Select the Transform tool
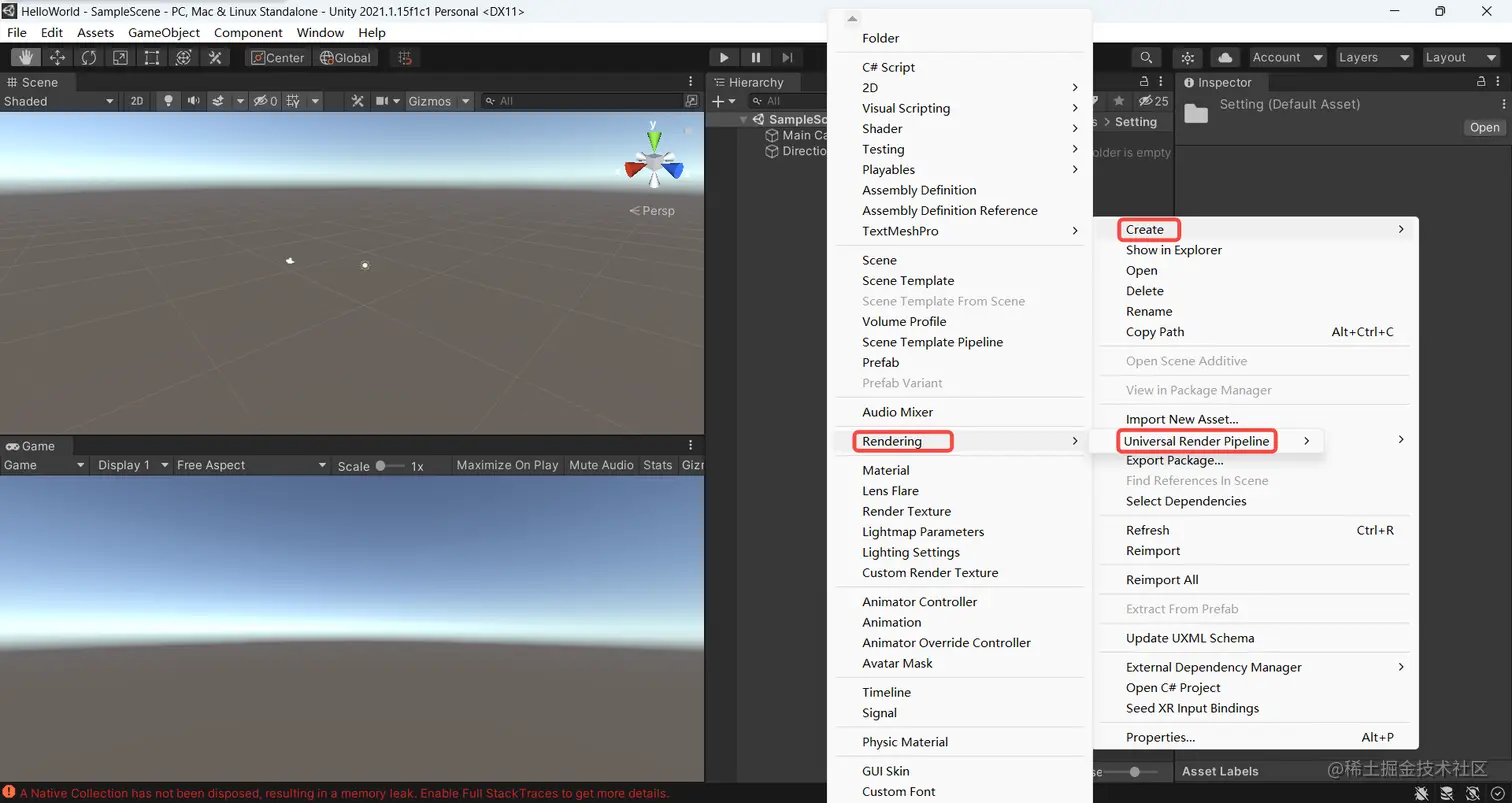This screenshot has width=1512, height=803. coord(183,57)
